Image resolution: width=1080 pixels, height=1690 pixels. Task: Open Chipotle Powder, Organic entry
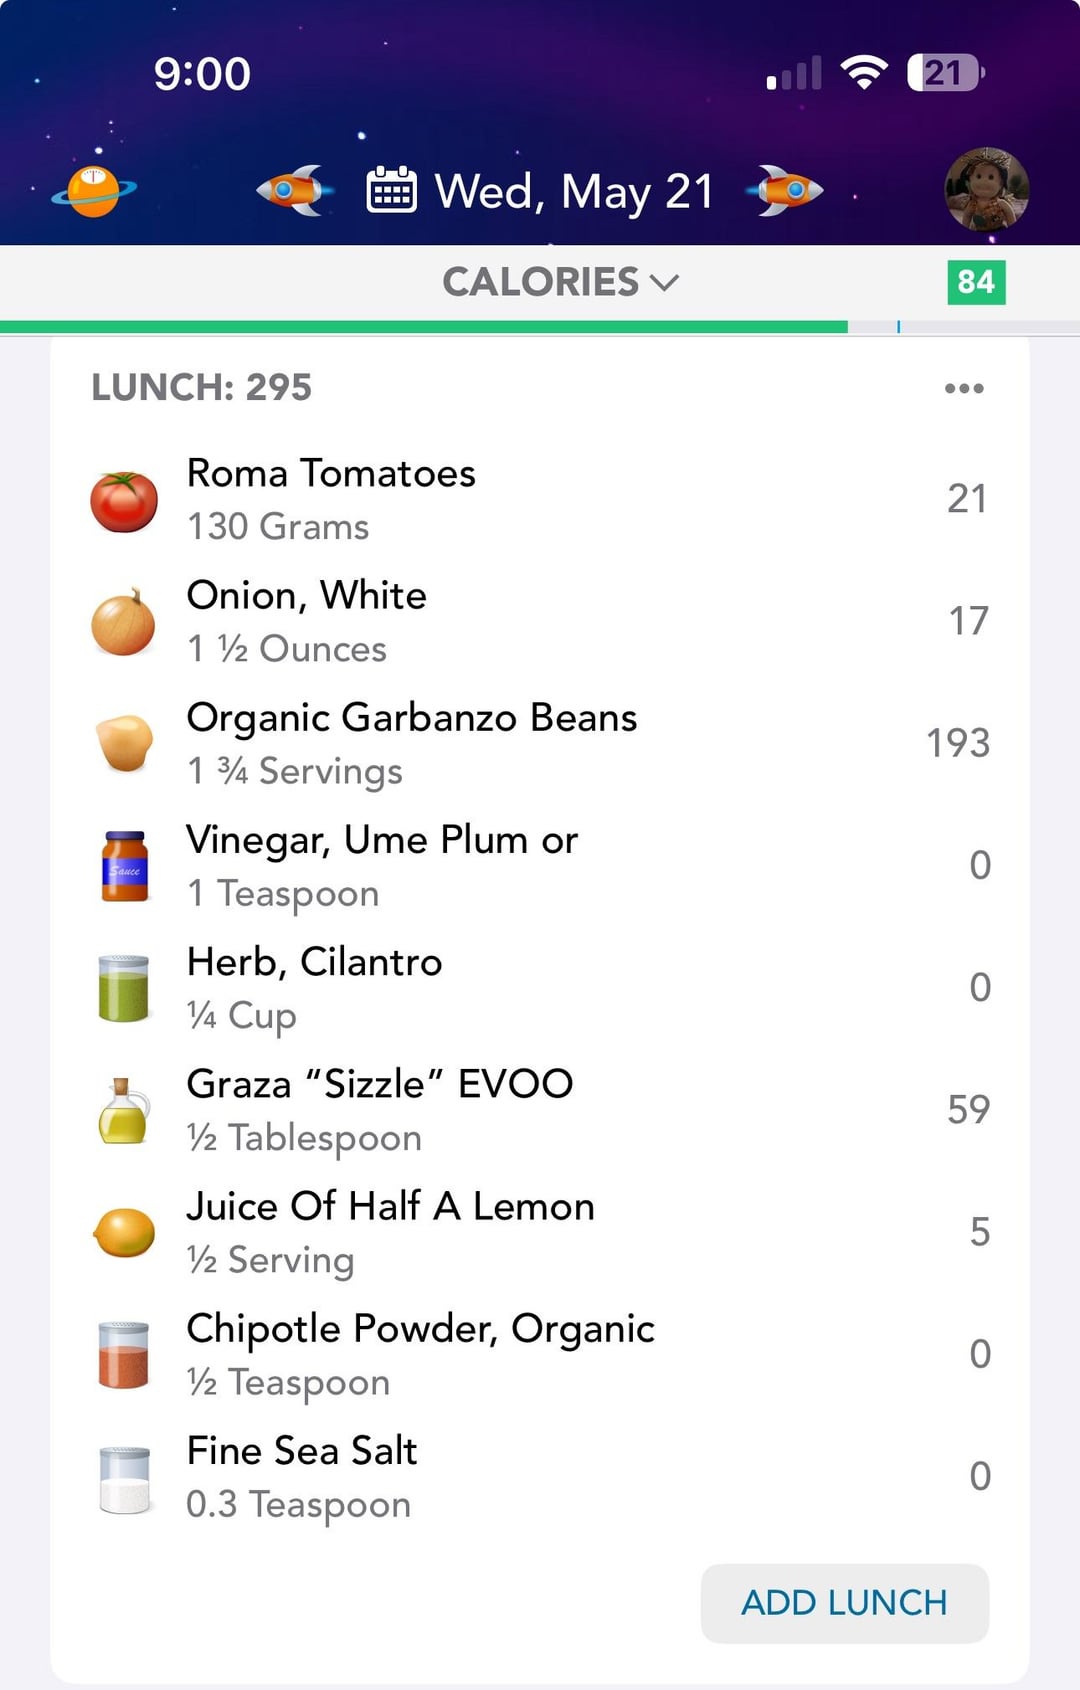540,1355
